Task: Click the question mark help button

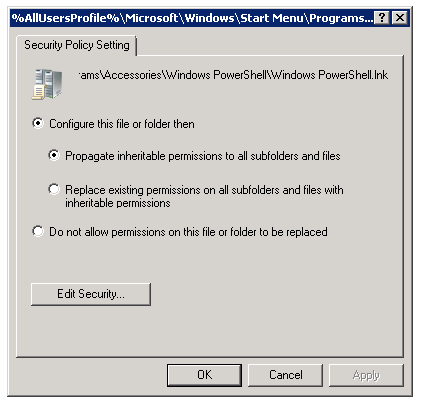Action: (382, 18)
